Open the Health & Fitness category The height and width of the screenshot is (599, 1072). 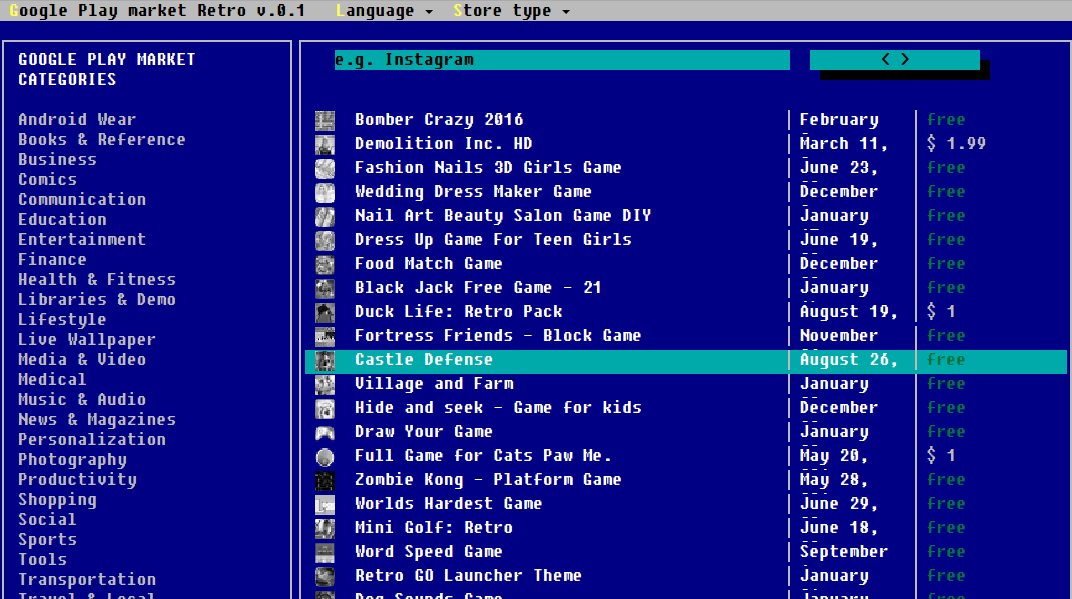click(97, 280)
